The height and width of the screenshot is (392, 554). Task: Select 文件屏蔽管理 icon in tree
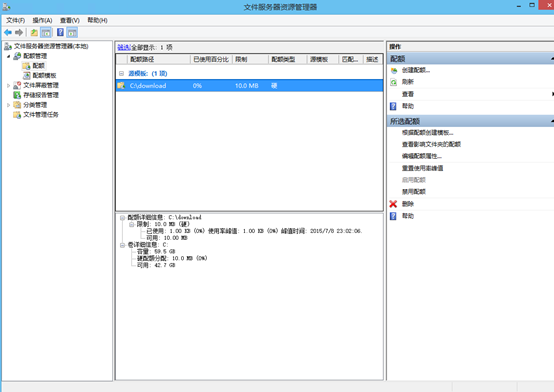click(x=17, y=85)
